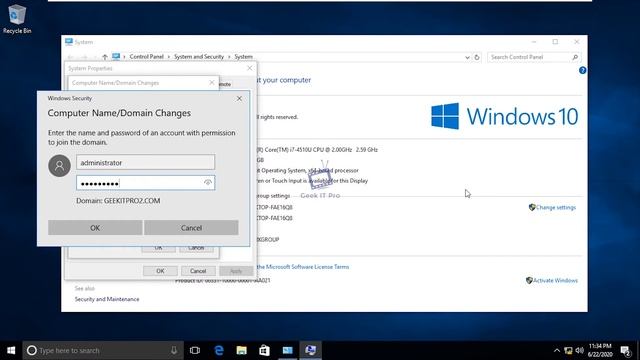640x360 pixels.
Task: Close the Computer Name/Domain Changes window
Action: pos(211,82)
